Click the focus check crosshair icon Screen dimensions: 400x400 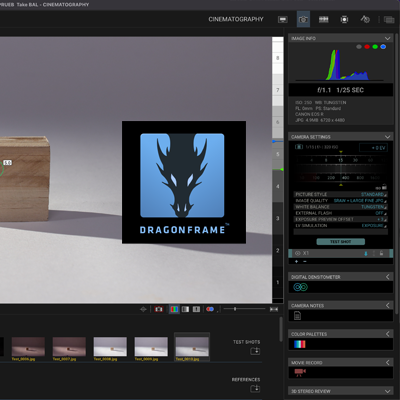[x=143, y=309]
